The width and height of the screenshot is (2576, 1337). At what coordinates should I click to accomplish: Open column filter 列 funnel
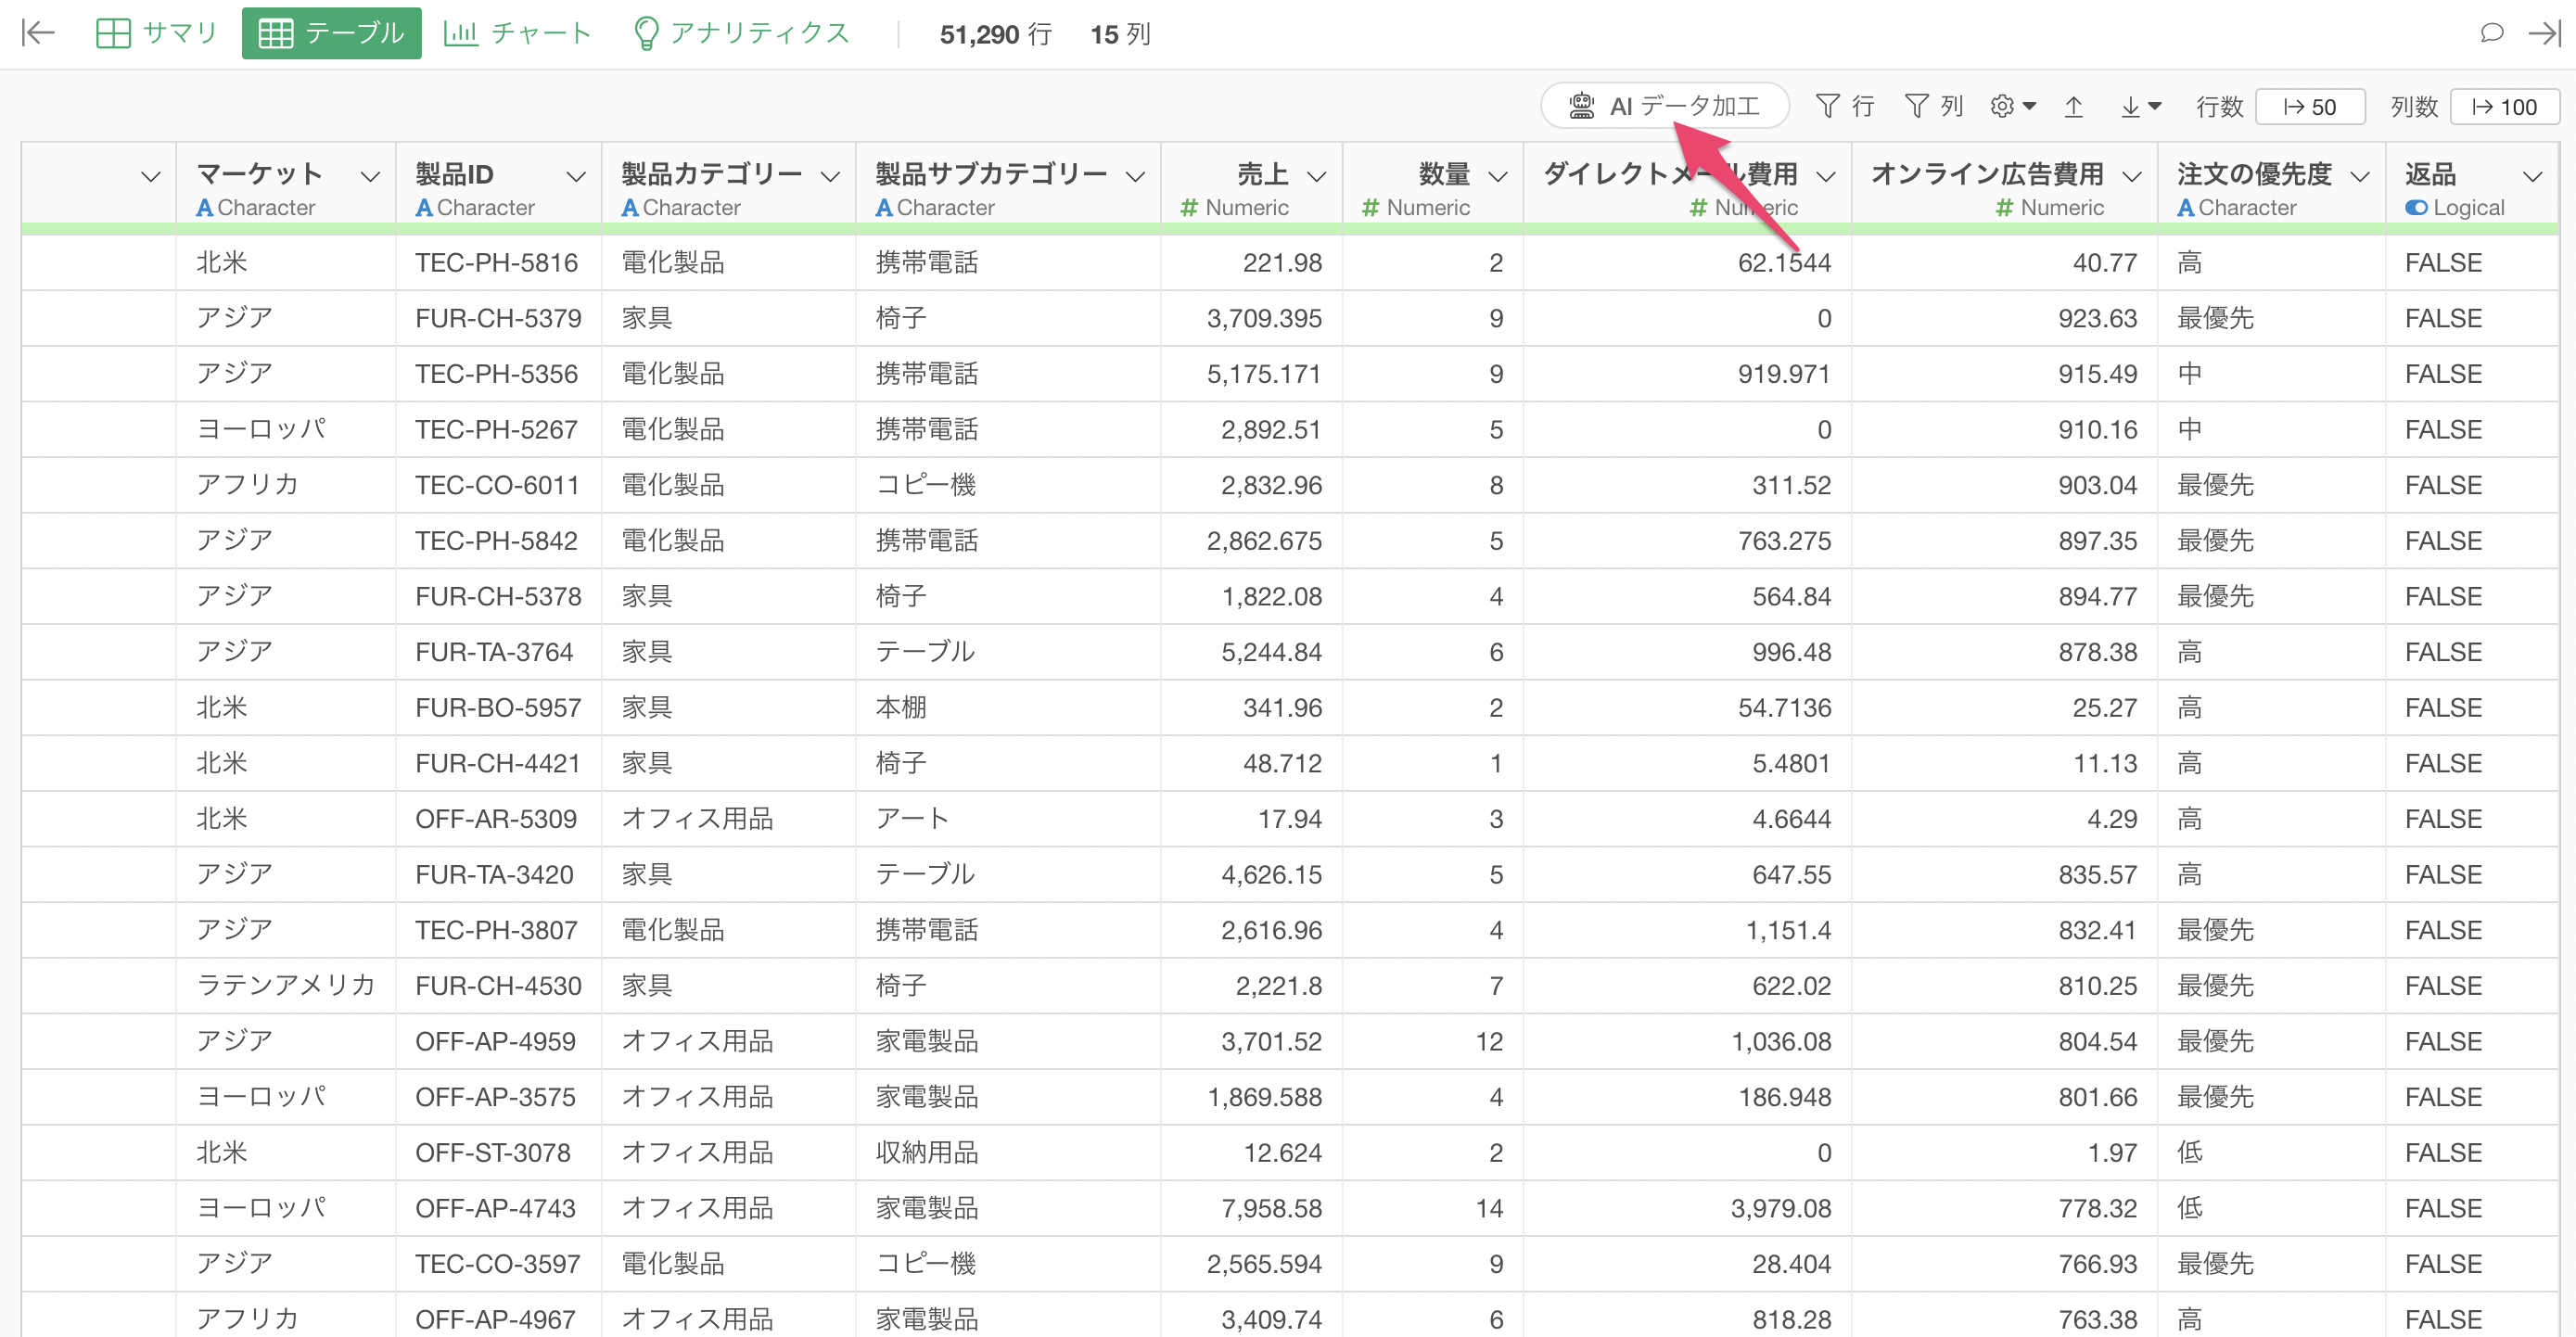[x=1934, y=106]
